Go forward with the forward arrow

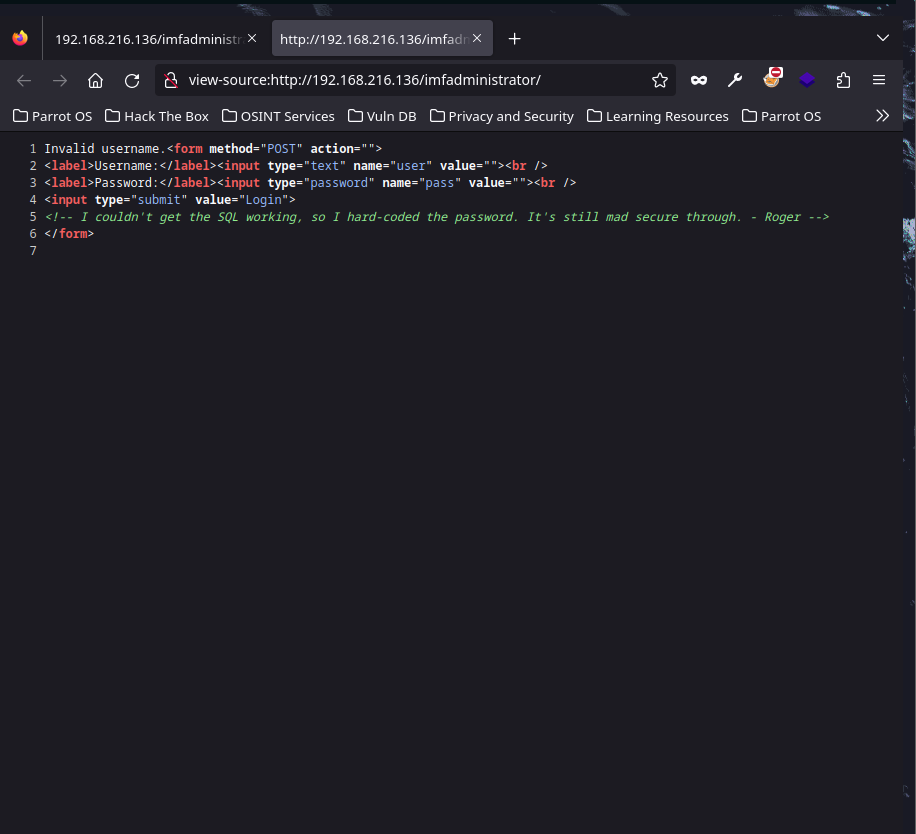tap(60, 81)
